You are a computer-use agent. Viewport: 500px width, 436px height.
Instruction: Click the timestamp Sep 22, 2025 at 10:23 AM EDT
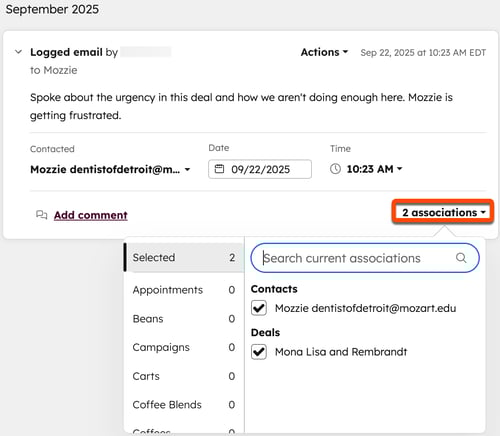click(x=423, y=53)
